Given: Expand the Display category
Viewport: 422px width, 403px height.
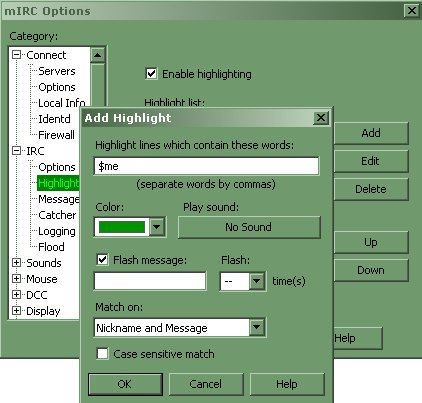Looking at the screenshot, I should (x=16, y=311).
